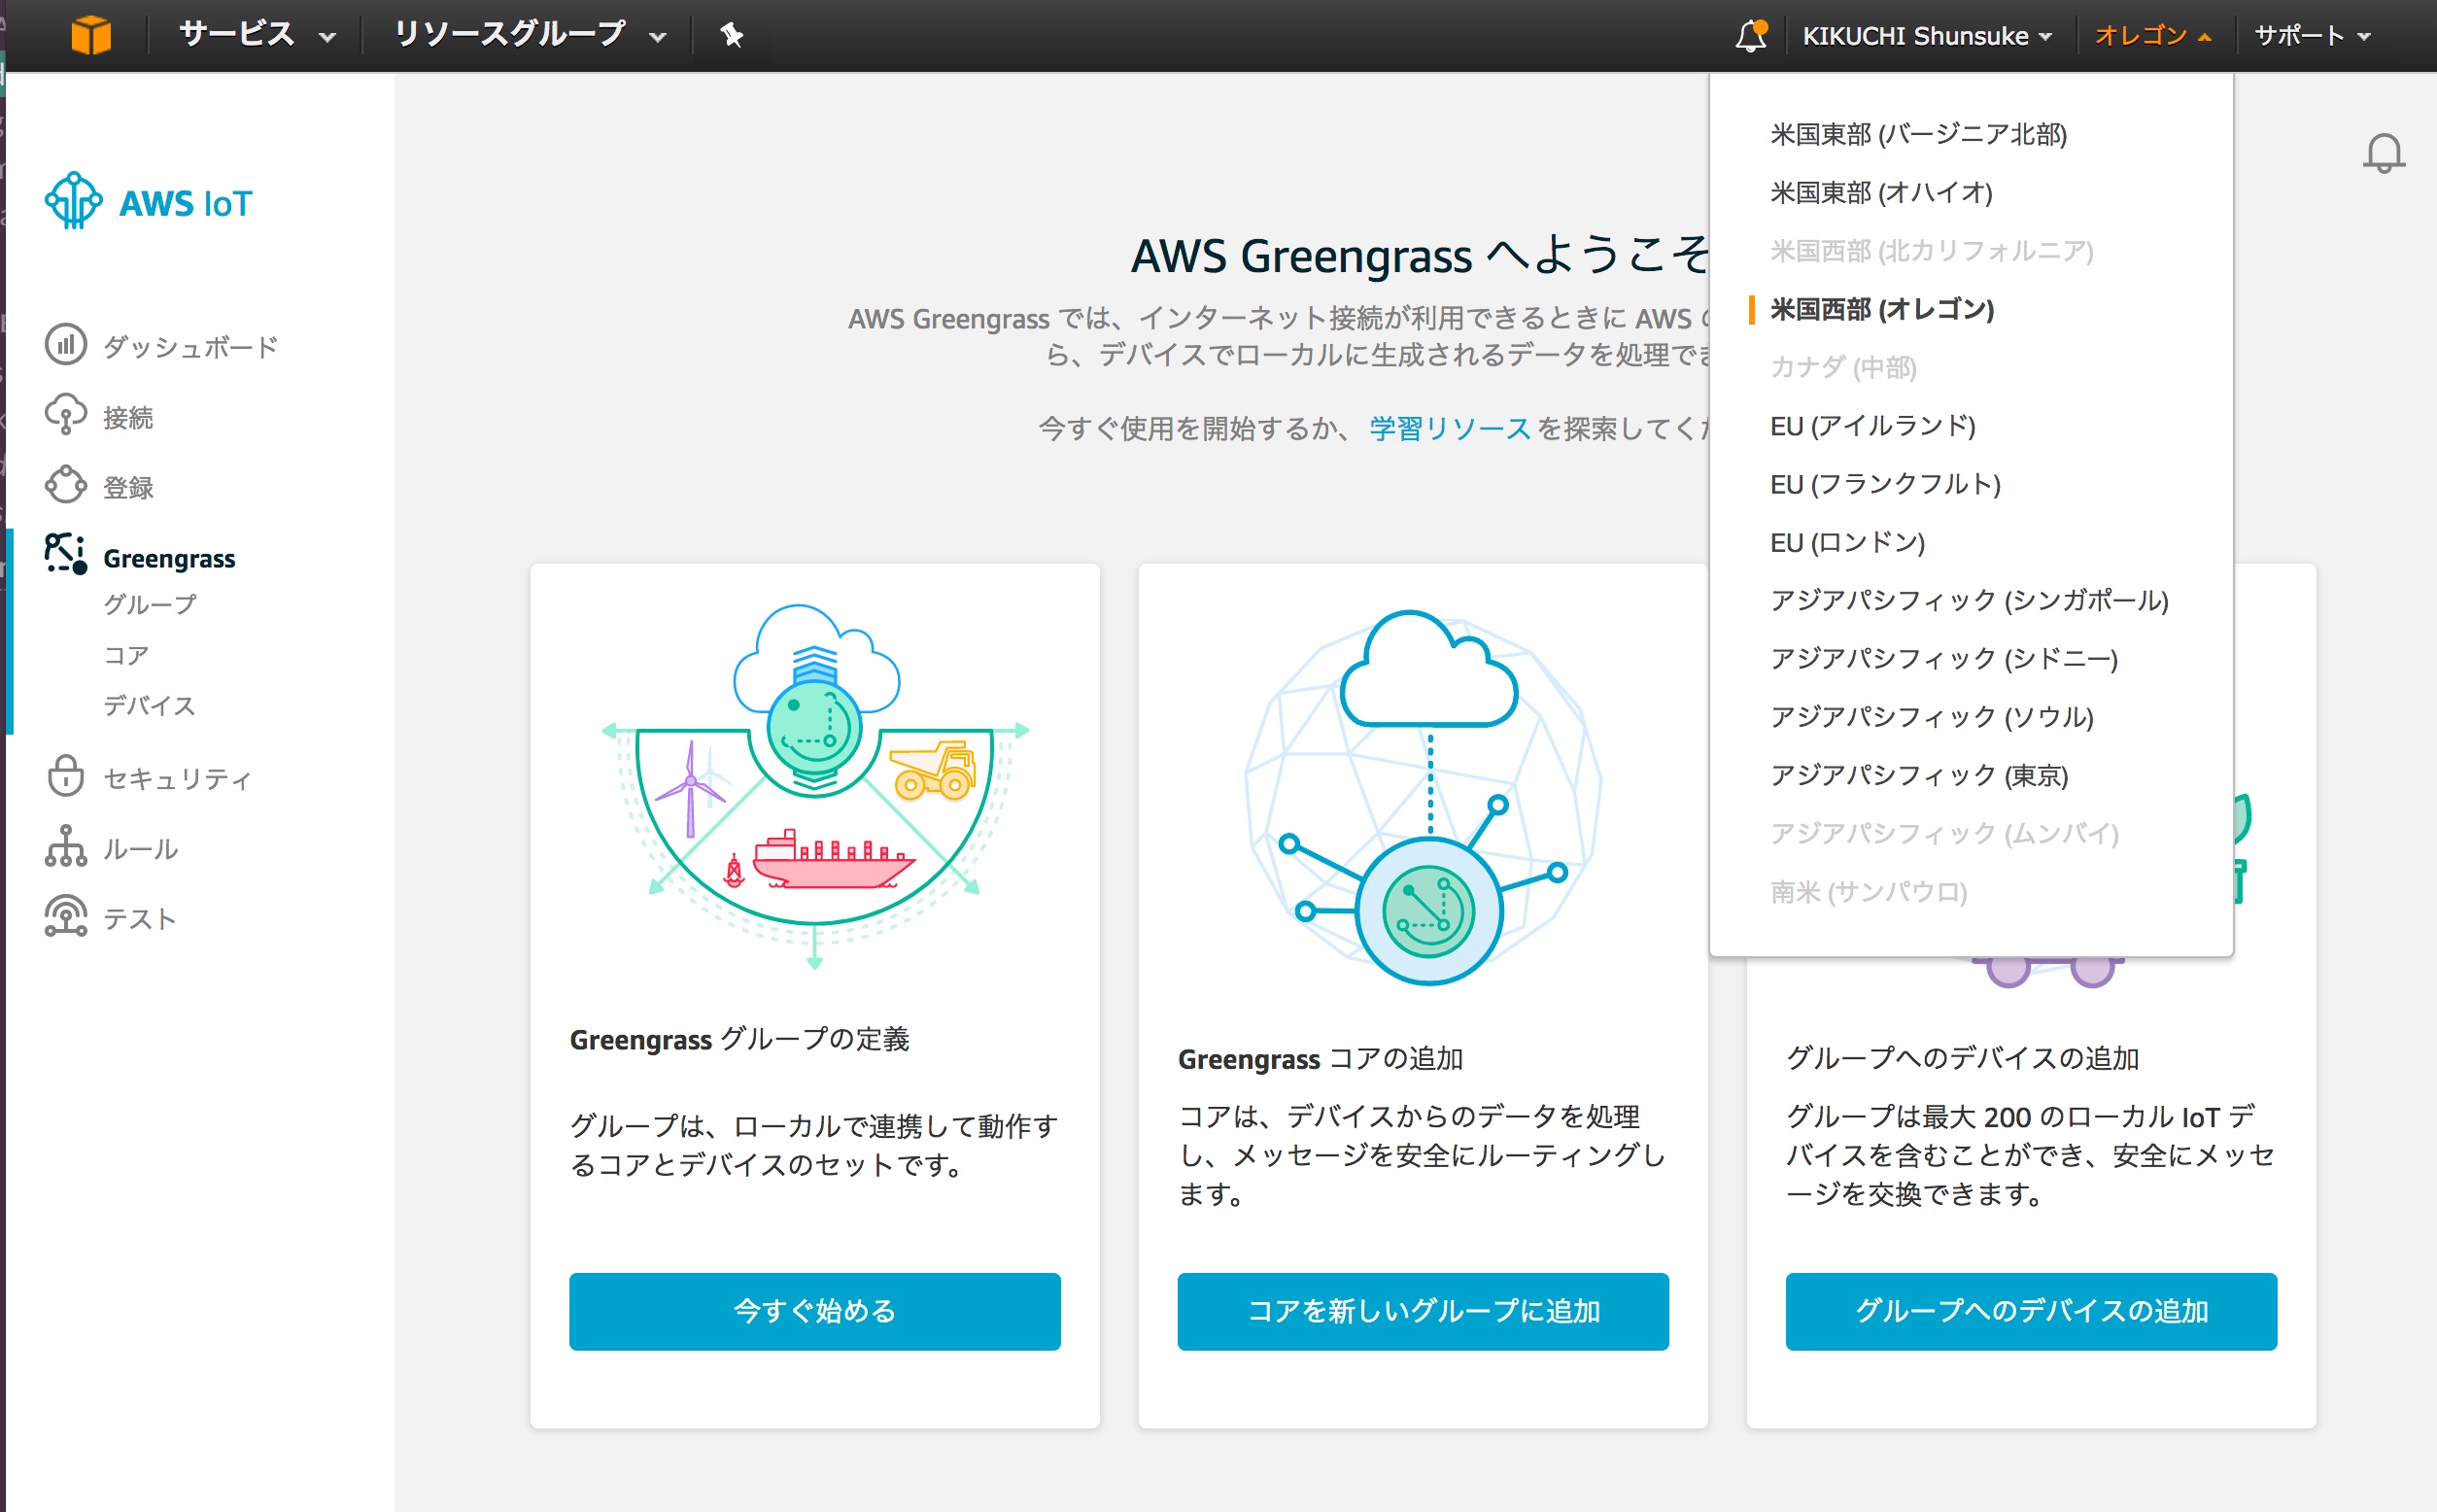
Task: Open the グループ sub-item under Greengrass
Action: click(150, 604)
